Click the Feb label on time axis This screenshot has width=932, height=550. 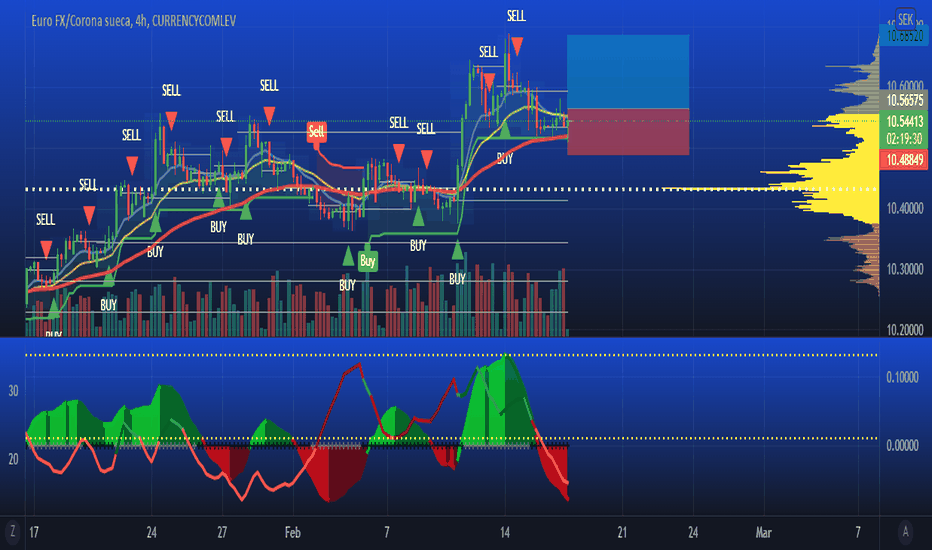pyautogui.click(x=292, y=532)
